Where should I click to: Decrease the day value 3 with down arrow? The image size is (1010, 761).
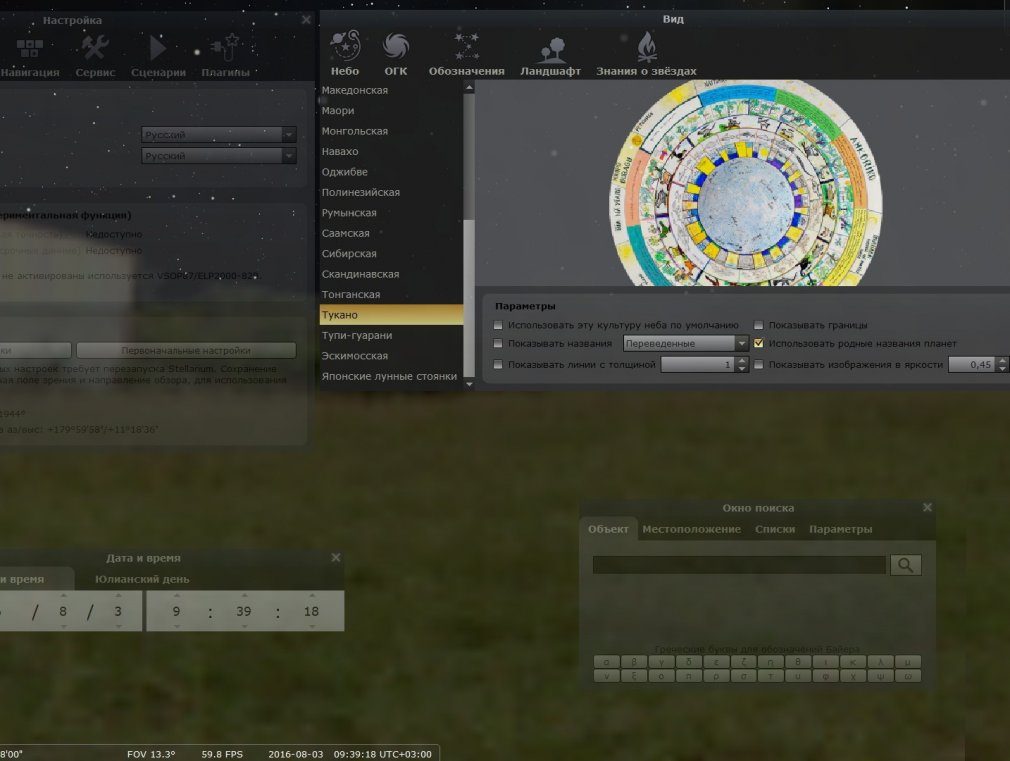tap(118, 626)
